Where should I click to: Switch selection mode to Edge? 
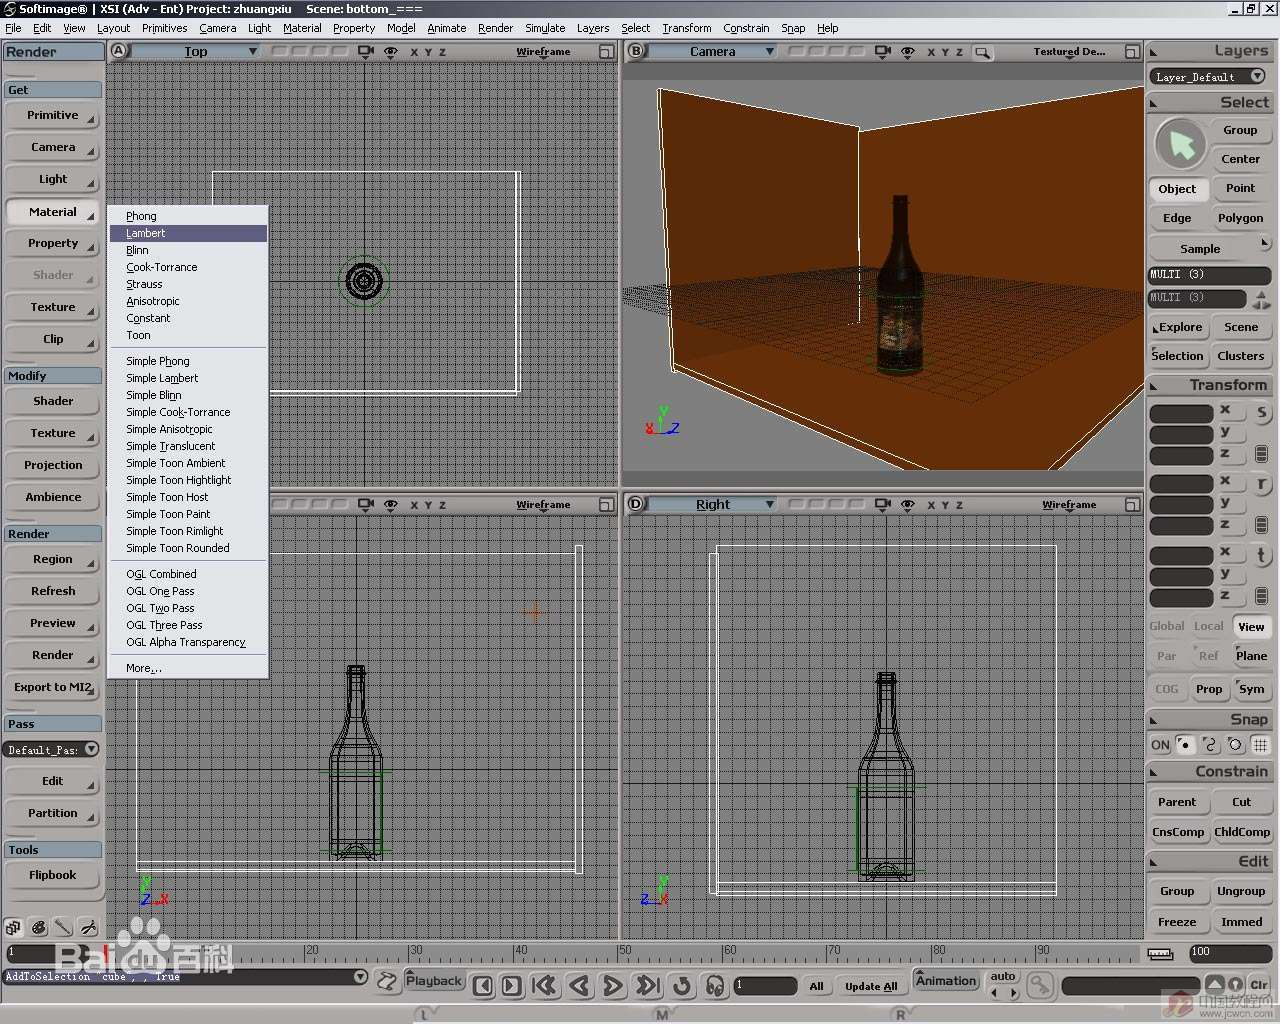pyautogui.click(x=1176, y=218)
